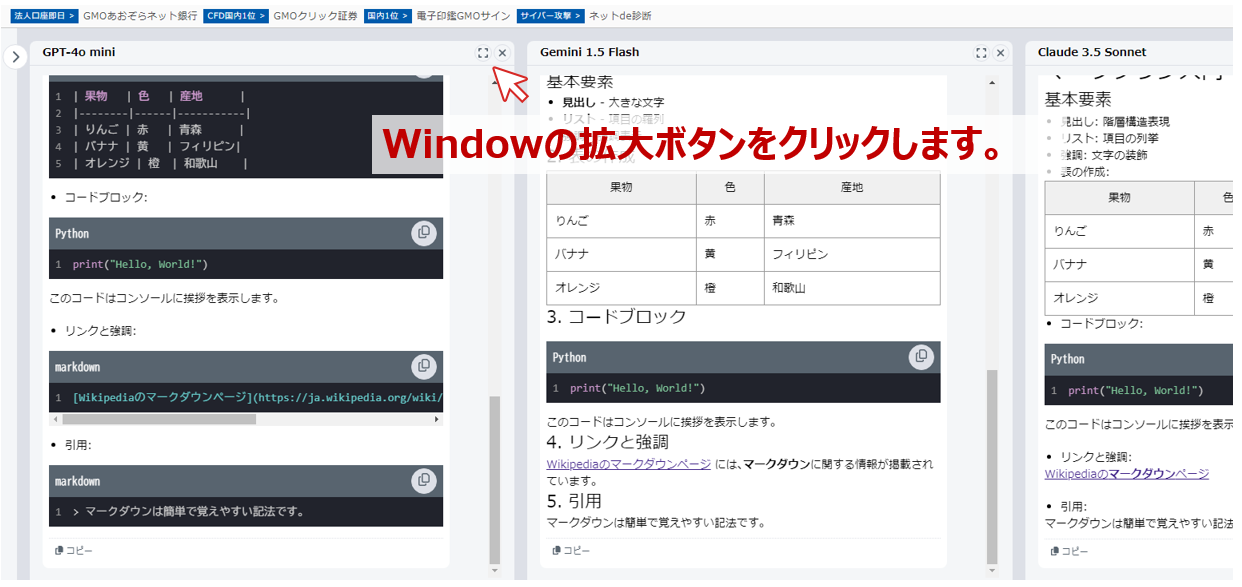The image size is (1242, 587).
Task: Copy the Wikipedia link markdown block in GPT-4o mini
Action: [424, 366]
